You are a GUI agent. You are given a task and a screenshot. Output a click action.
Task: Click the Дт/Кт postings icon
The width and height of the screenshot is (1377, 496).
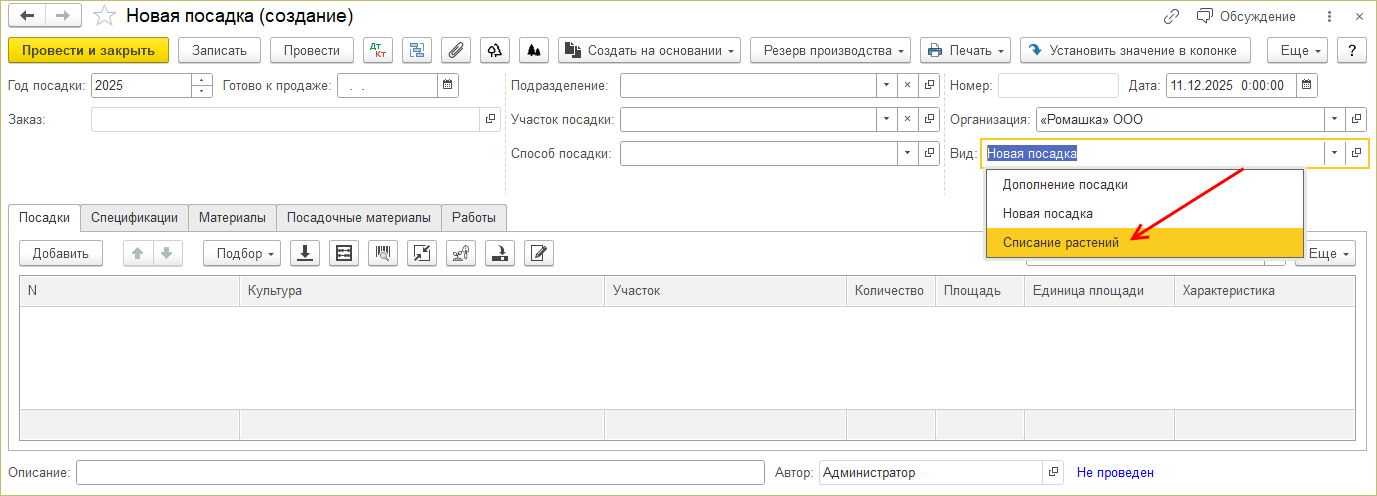[378, 50]
